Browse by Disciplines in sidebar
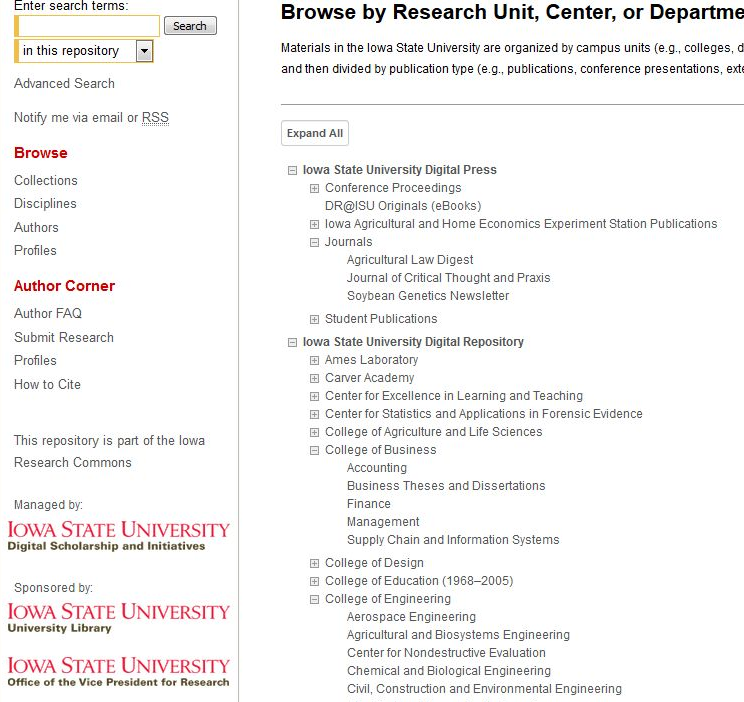Image resolution: width=744 pixels, height=702 pixels. point(45,204)
